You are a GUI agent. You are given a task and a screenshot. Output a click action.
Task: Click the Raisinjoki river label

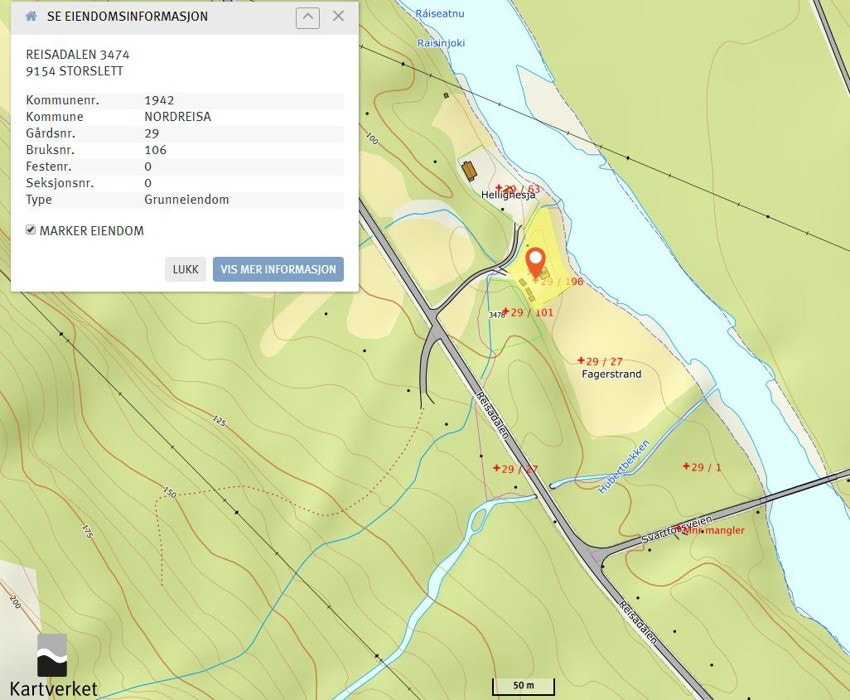(x=441, y=43)
